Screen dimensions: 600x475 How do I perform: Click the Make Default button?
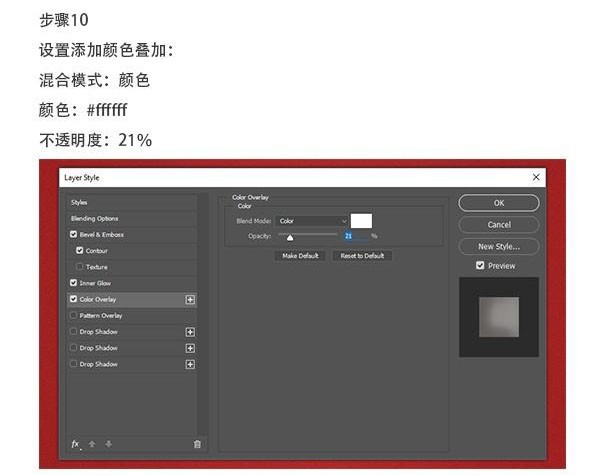click(x=300, y=256)
